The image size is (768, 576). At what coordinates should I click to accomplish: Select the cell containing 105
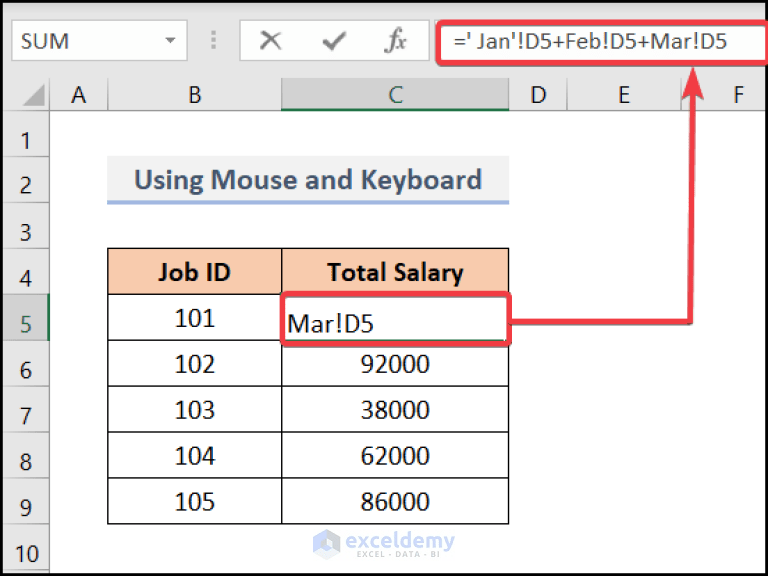194,502
